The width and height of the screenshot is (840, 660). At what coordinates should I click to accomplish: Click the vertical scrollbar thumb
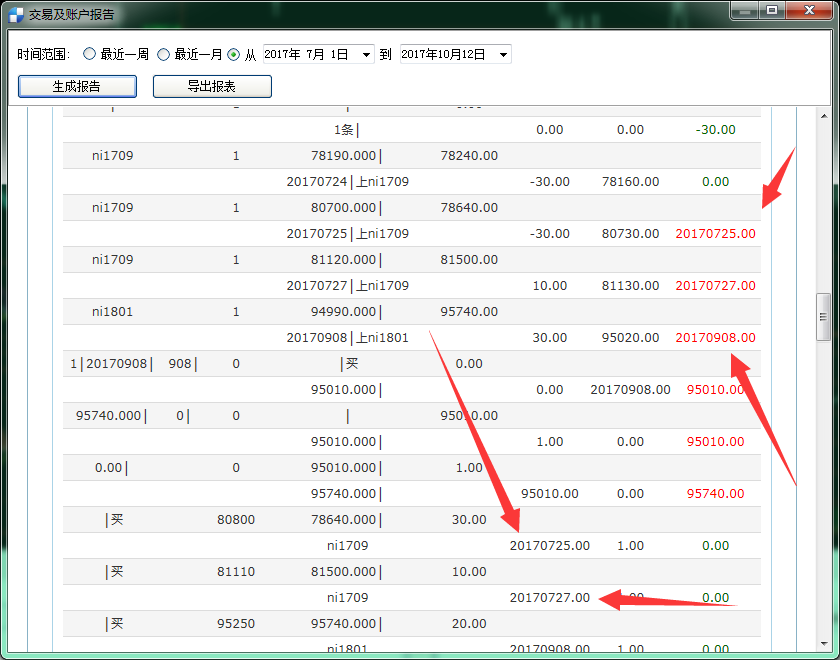[x=823, y=317]
